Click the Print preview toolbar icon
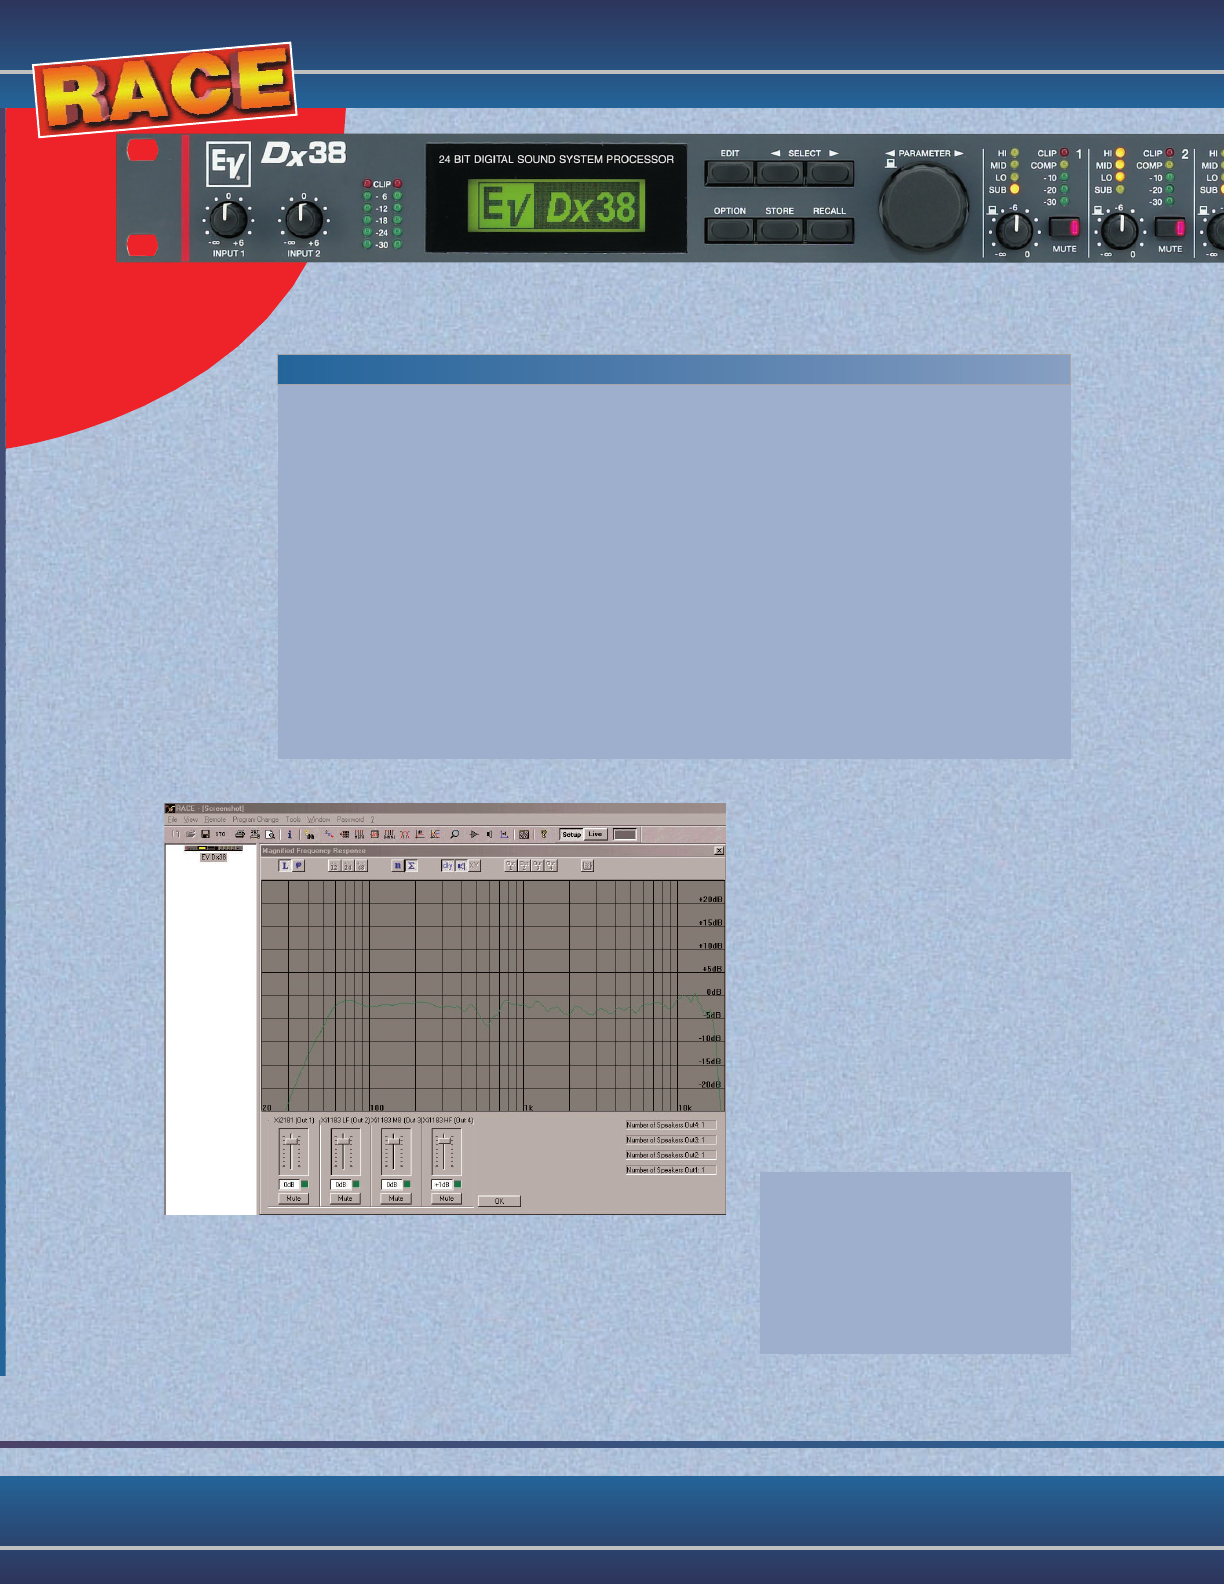The height and width of the screenshot is (1584, 1224). pyautogui.click(x=270, y=834)
